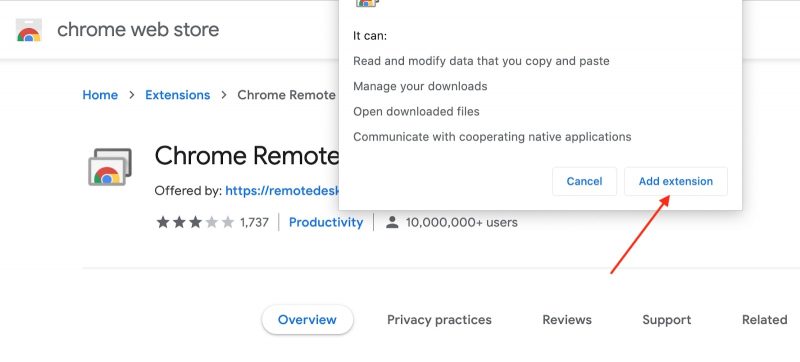The width and height of the screenshot is (800, 362).
Task: Click 'Read and modify data that you copy and paste'
Action: click(481, 61)
